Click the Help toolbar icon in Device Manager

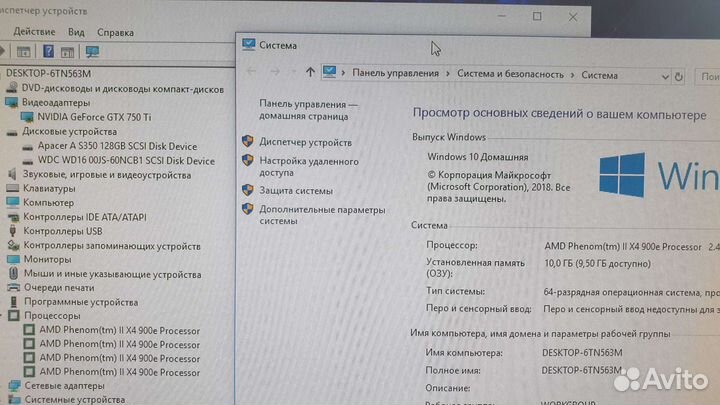coord(48,51)
